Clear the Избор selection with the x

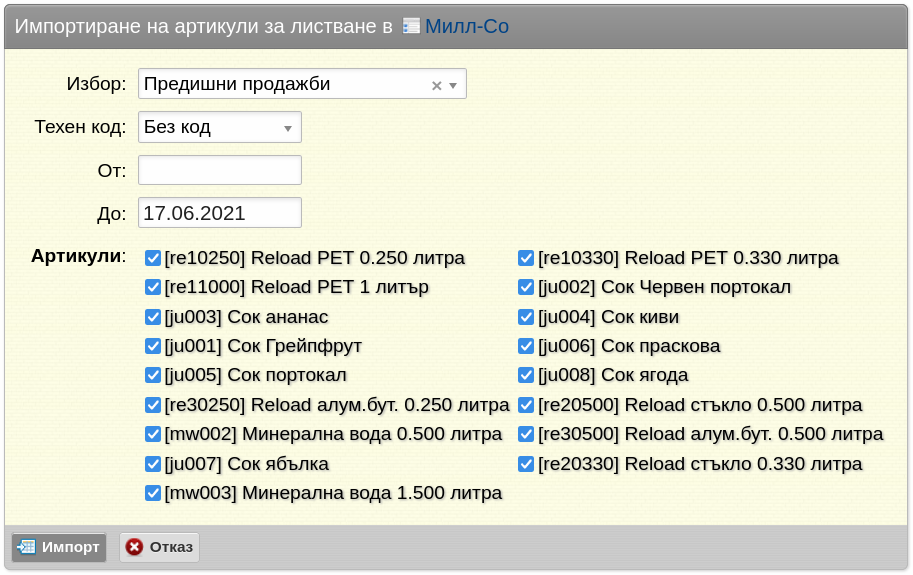[436, 86]
